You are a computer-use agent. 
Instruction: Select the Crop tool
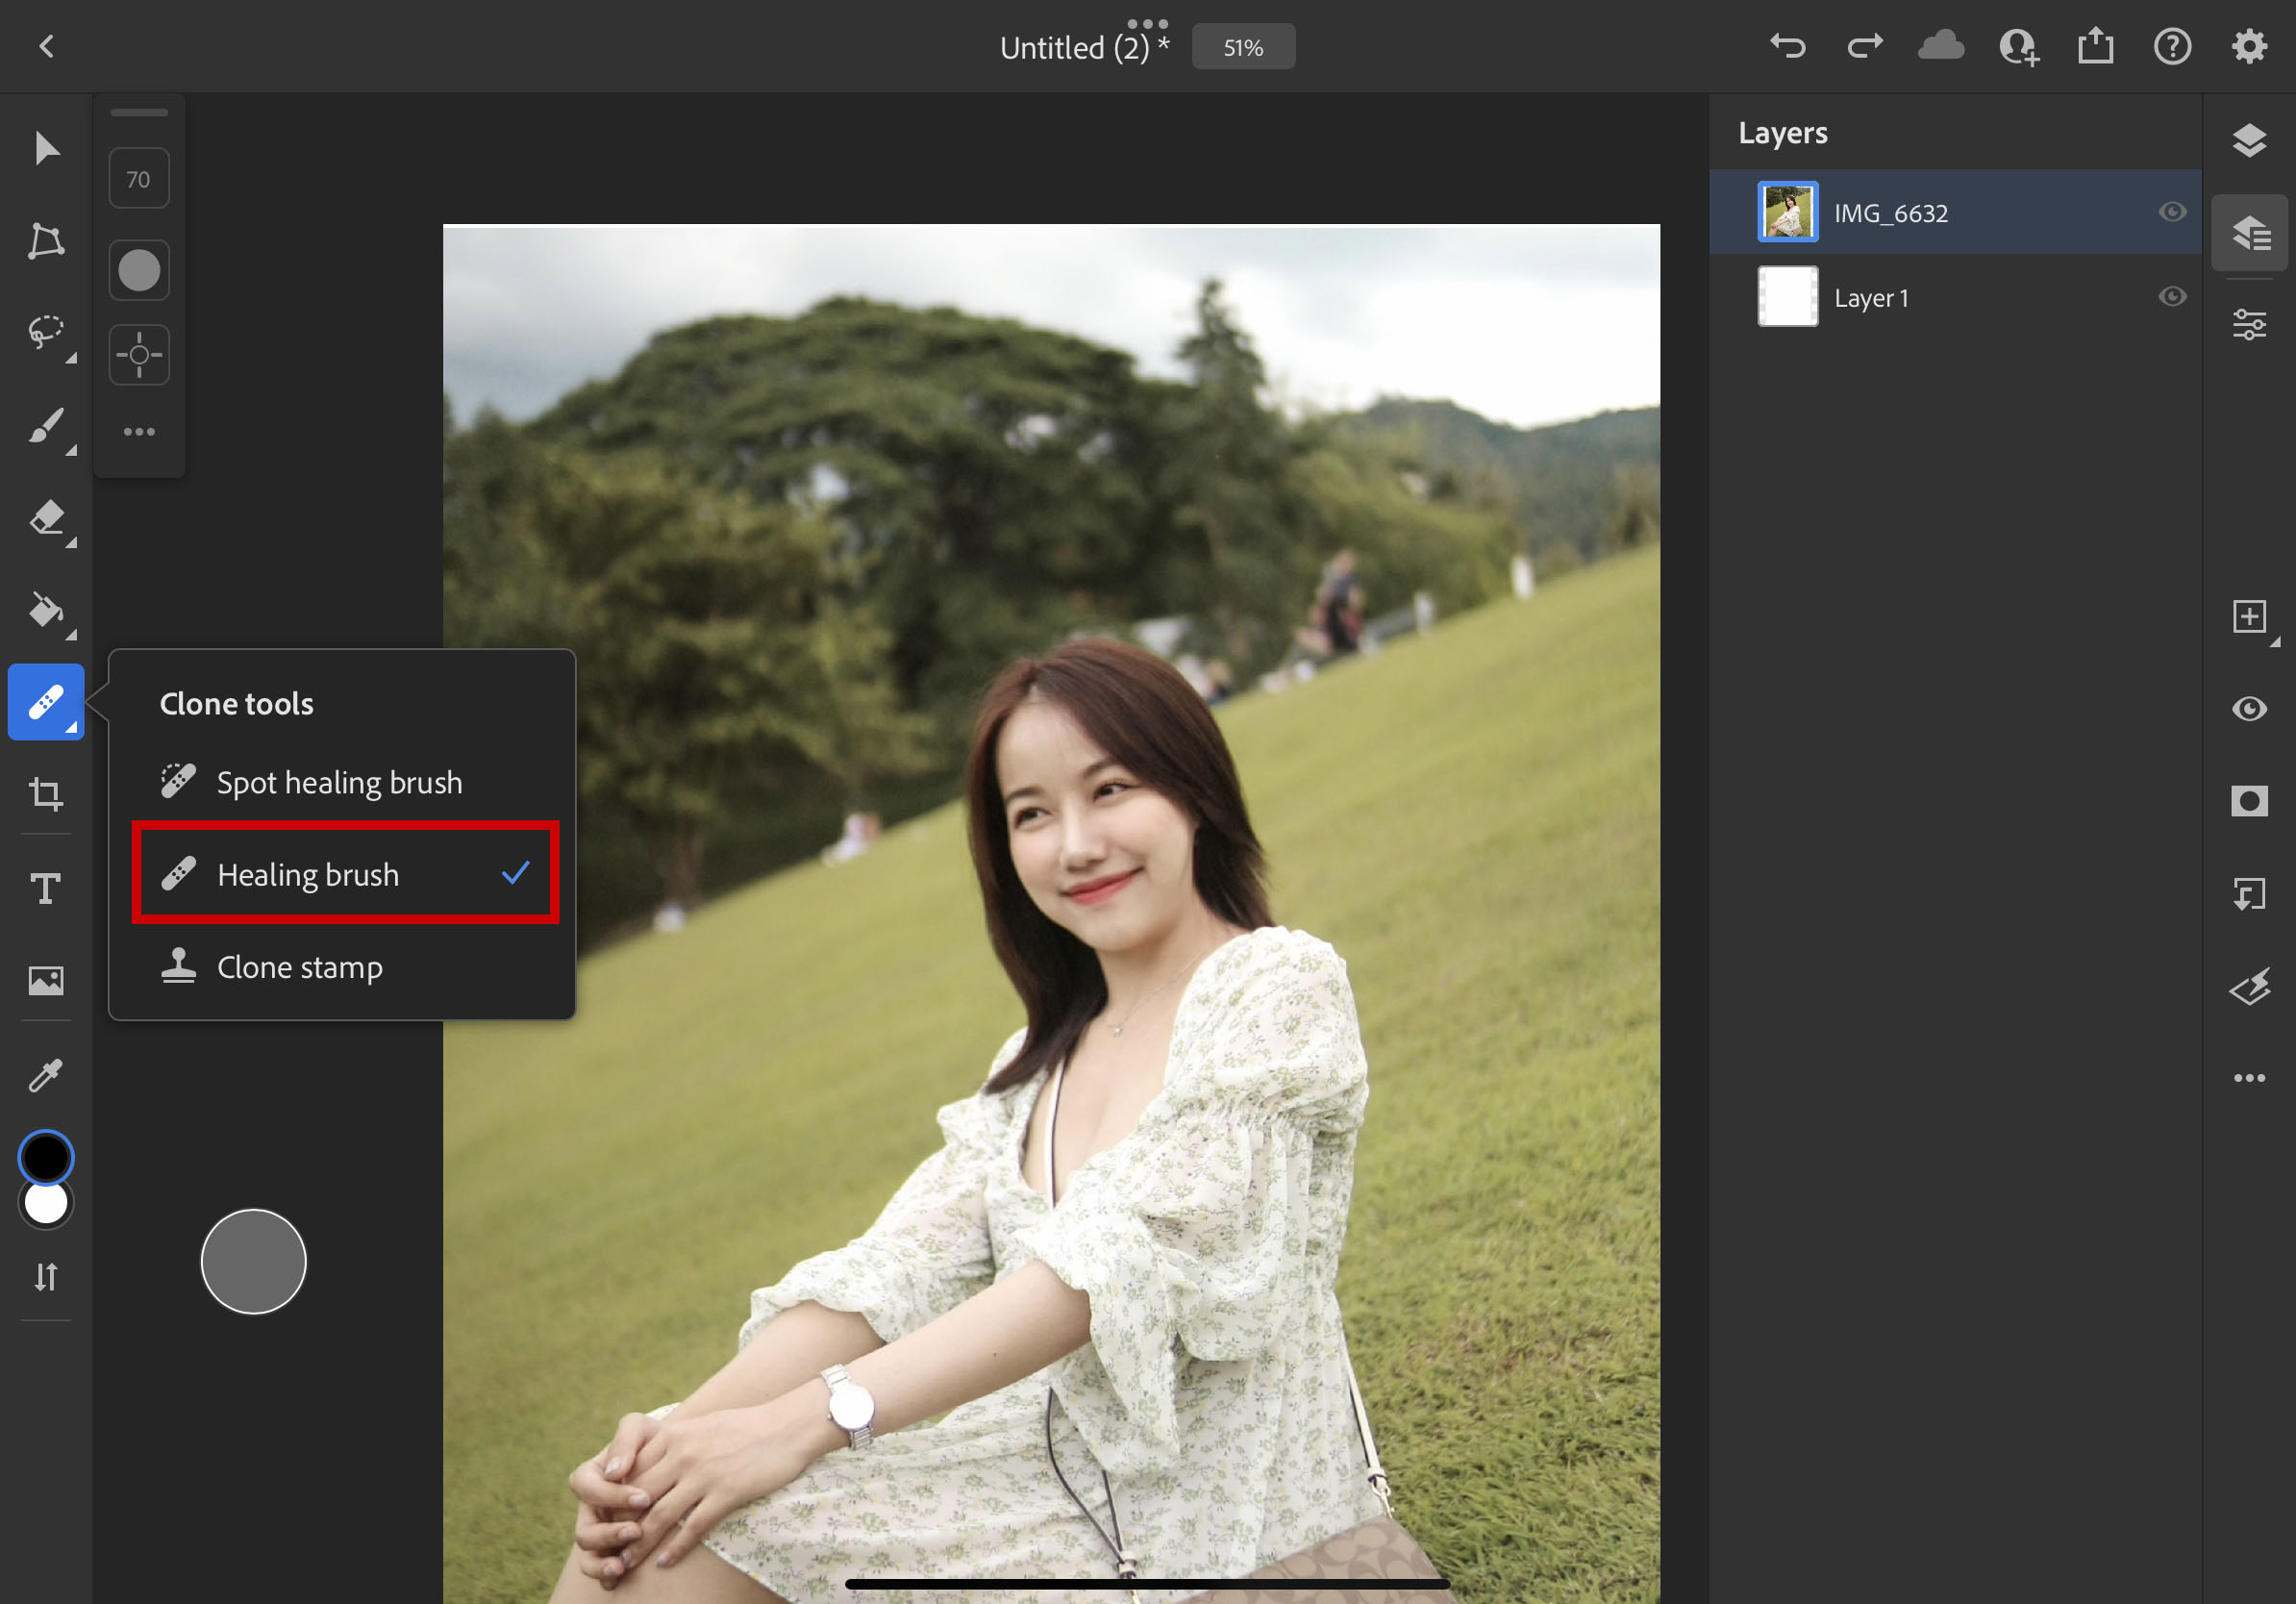click(46, 794)
